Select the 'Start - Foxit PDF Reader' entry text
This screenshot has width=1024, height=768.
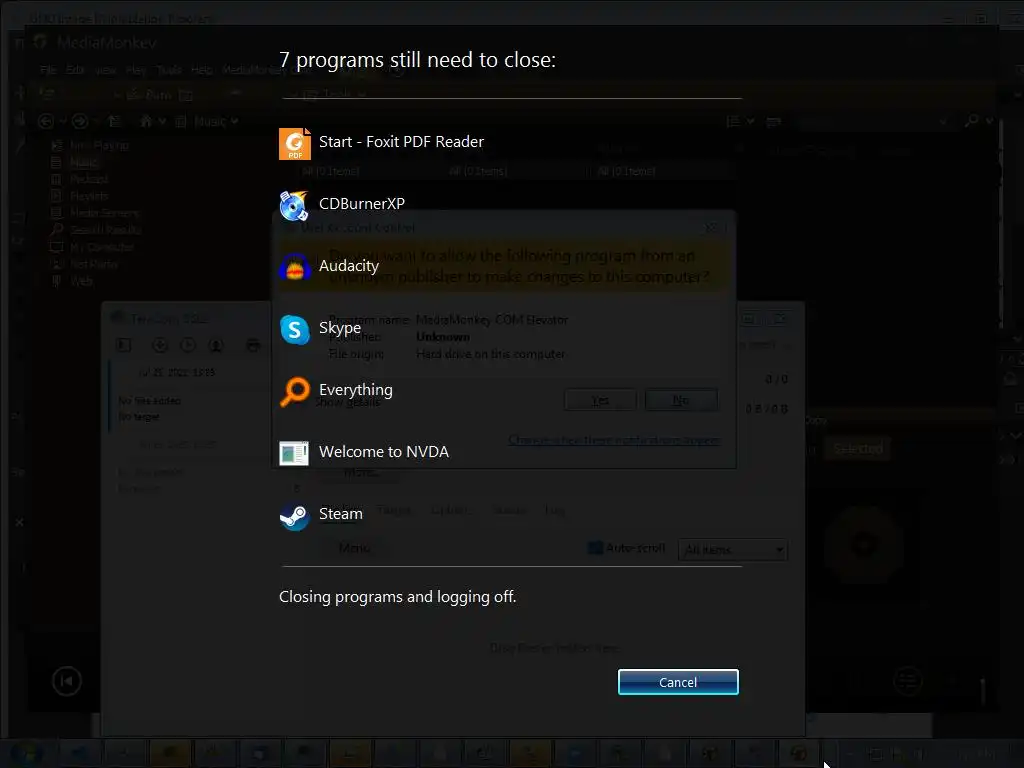(x=401, y=142)
